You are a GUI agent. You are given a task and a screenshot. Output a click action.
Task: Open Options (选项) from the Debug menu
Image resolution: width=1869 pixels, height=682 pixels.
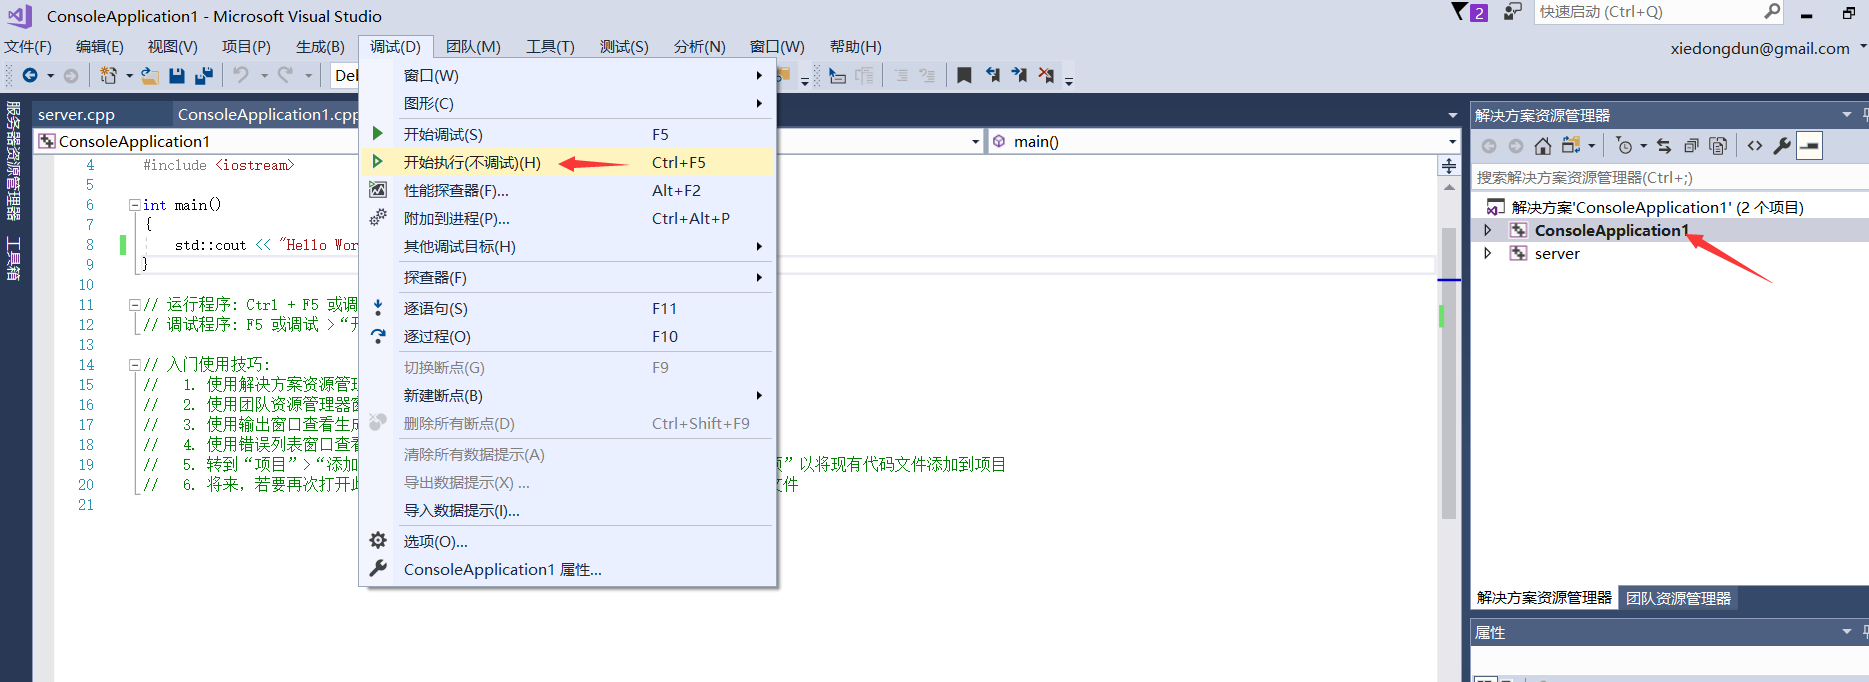(x=567, y=541)
